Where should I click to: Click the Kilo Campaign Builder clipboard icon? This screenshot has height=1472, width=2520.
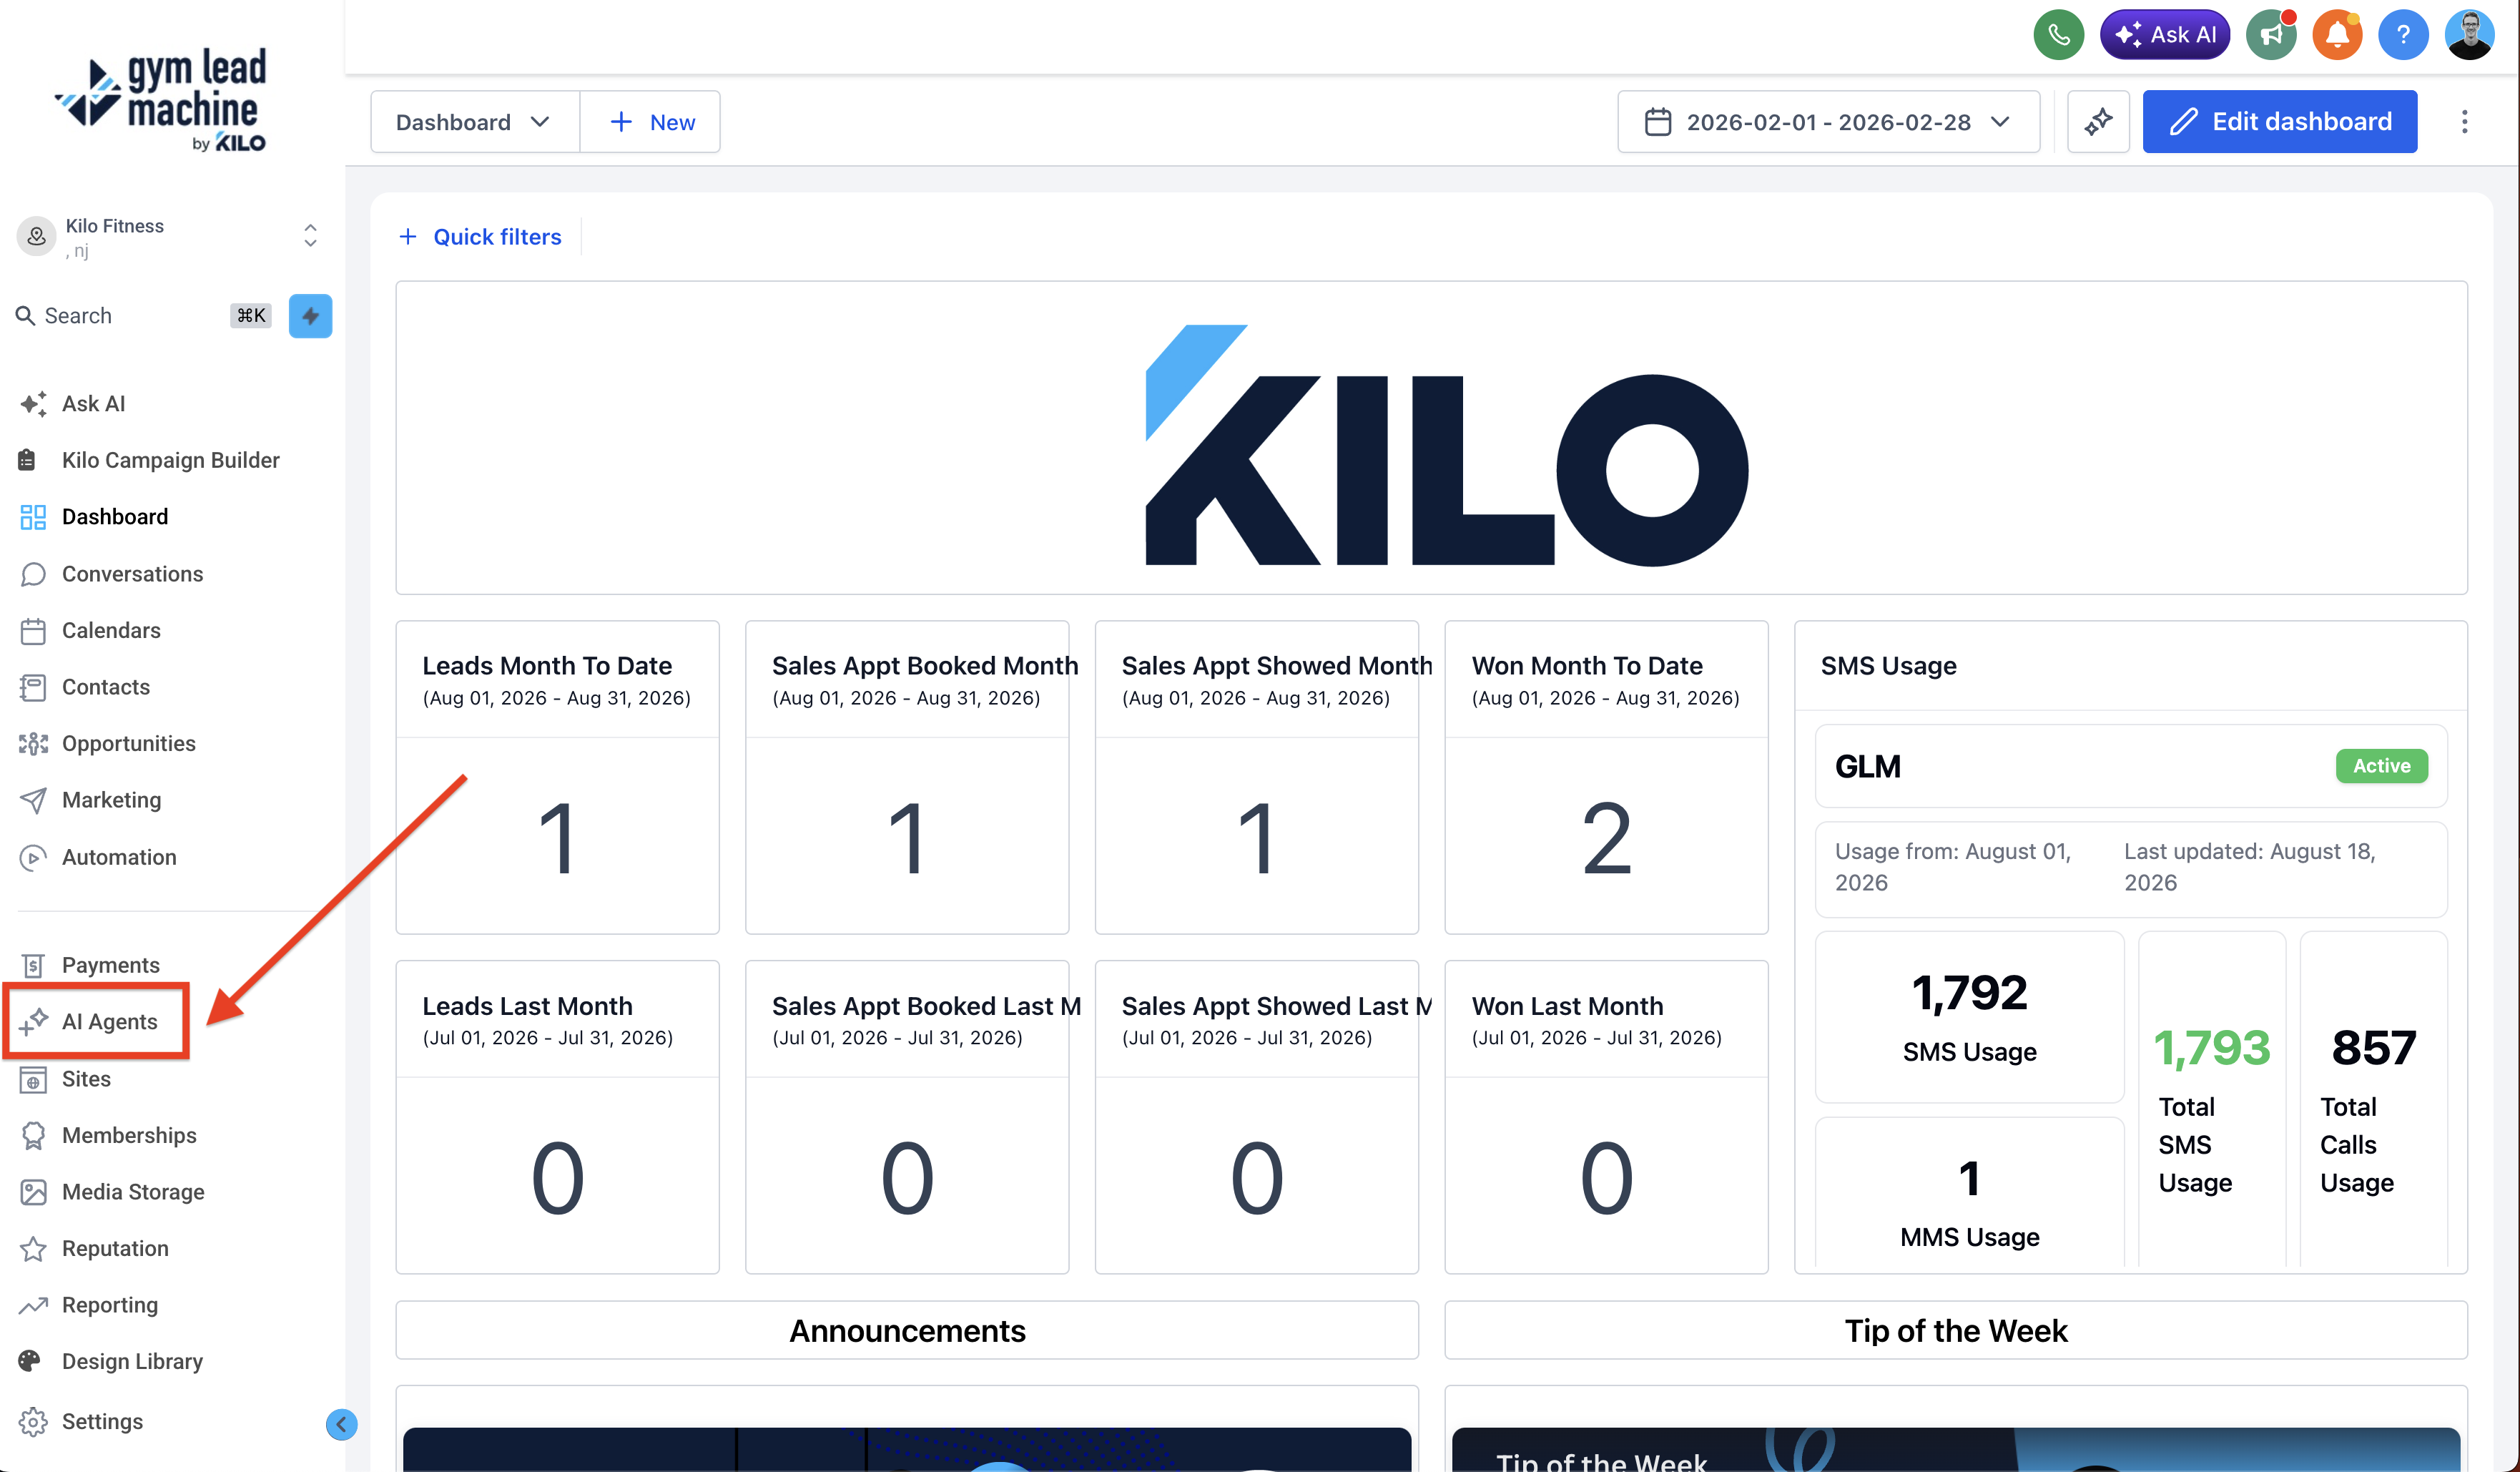click(27, 460)
